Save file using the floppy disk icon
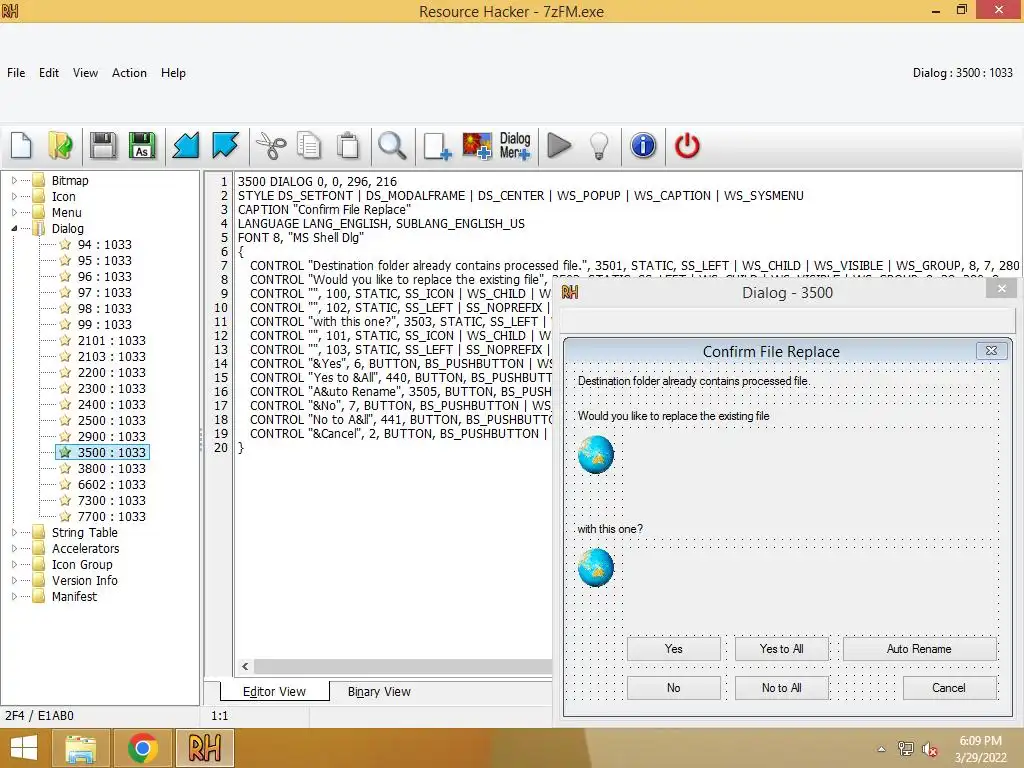Screen dimensions: 1024x768 pyautogui.click(x=103, y=145)
